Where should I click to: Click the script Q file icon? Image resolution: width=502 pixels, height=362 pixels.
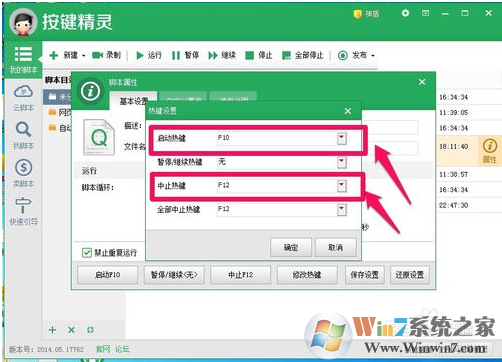(99, 137)
